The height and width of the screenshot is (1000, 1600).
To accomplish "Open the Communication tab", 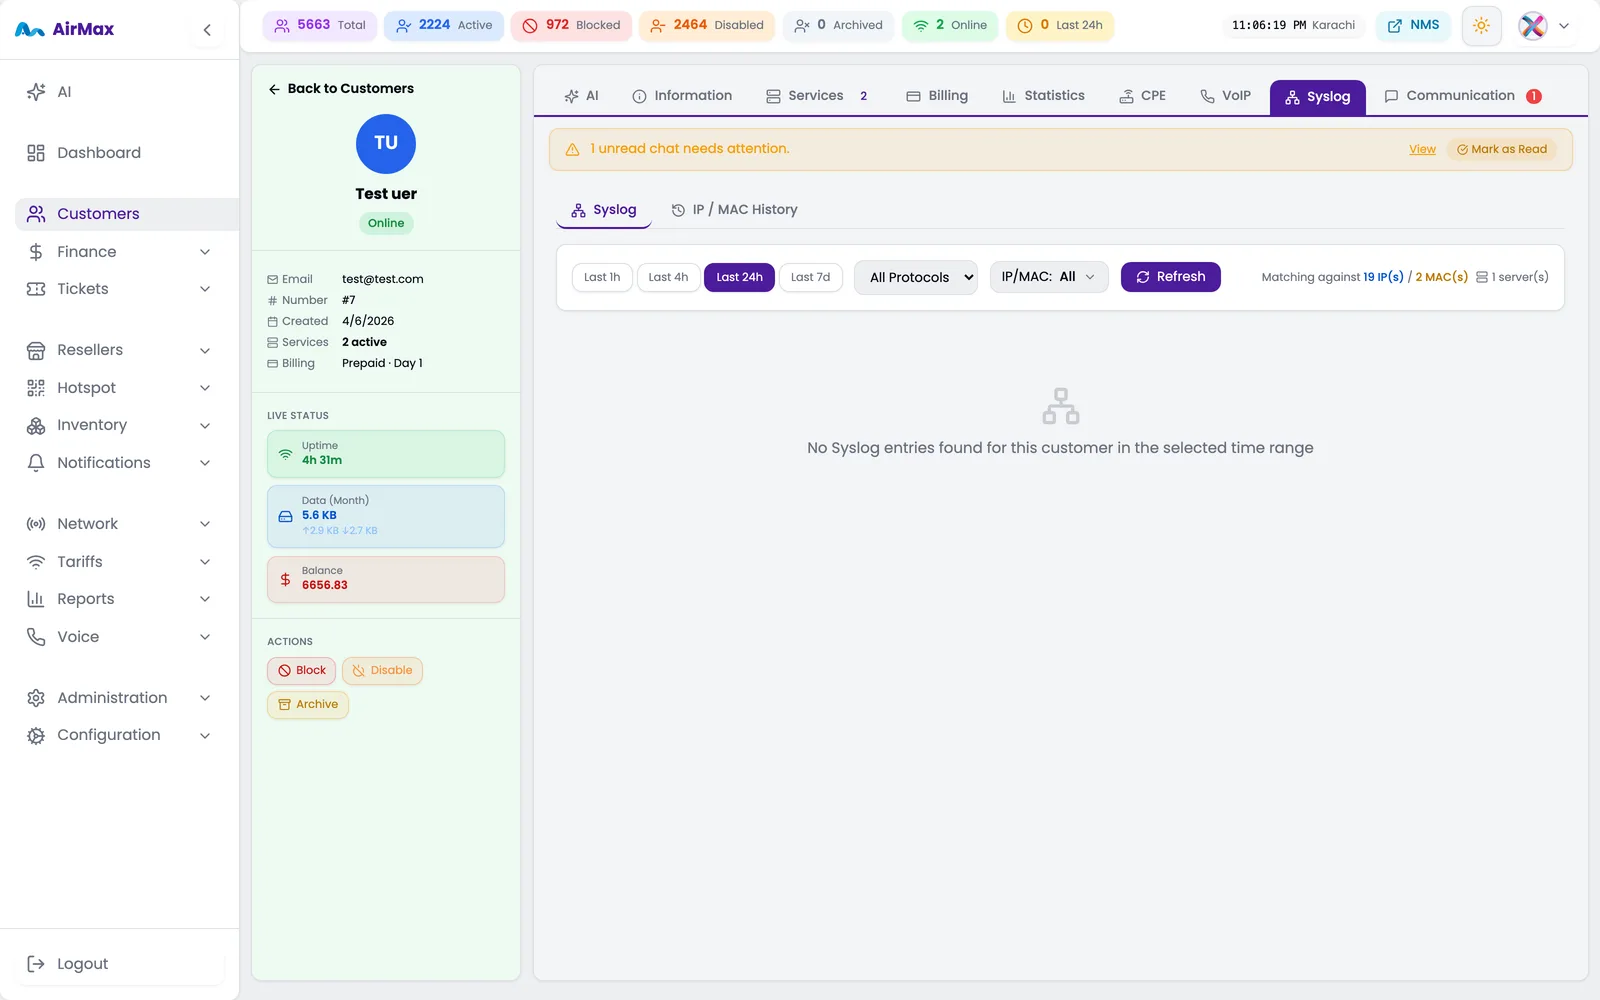I will click(1463, 96).
